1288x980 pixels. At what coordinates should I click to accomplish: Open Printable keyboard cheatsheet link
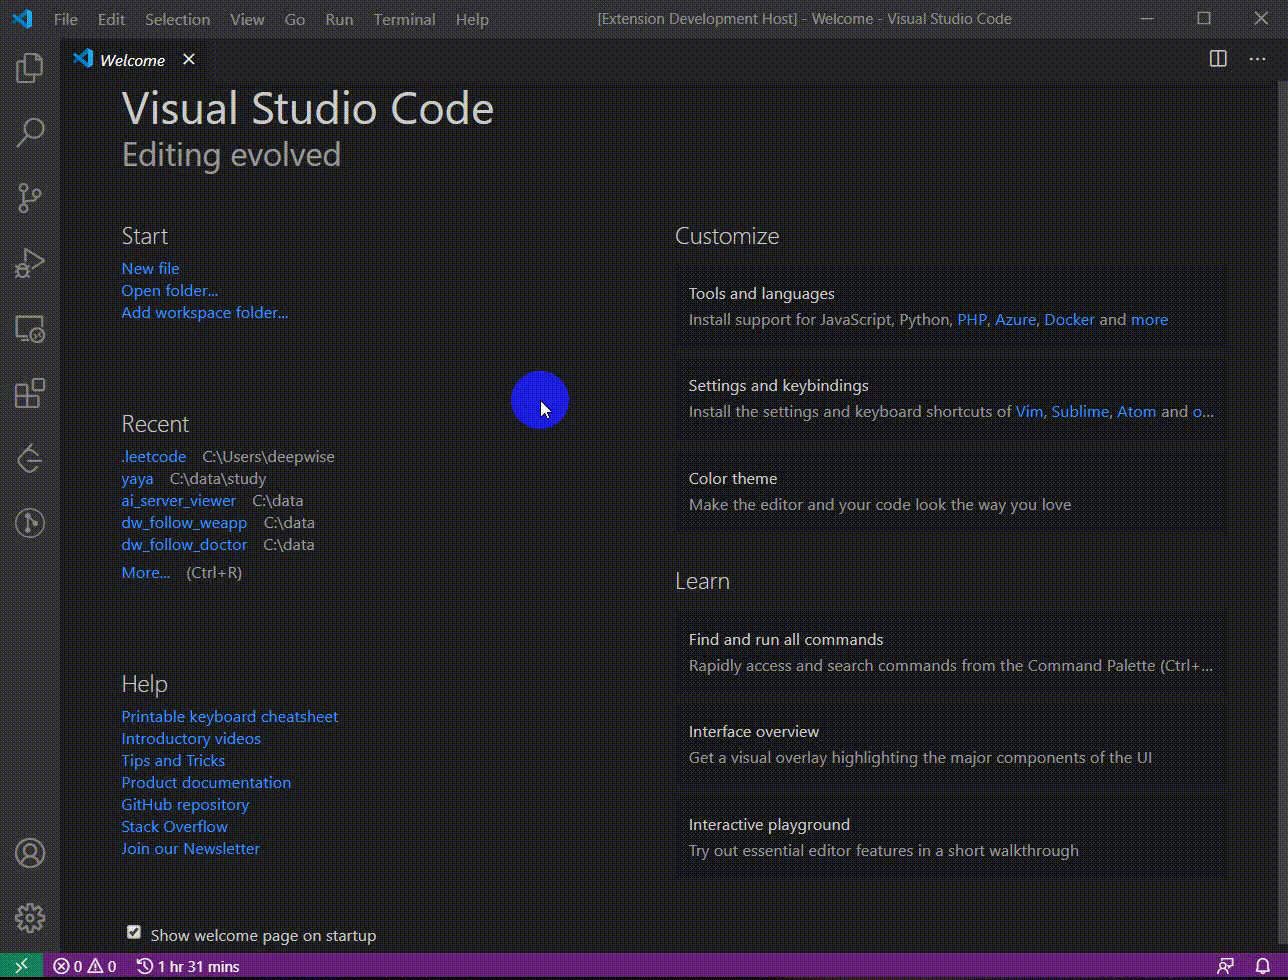point(229,716)
